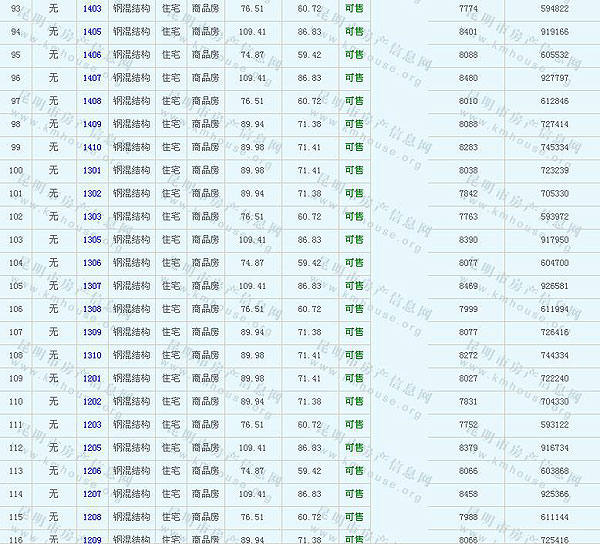
Task: Click 可售 status in row 93
Action: (354, 8)
